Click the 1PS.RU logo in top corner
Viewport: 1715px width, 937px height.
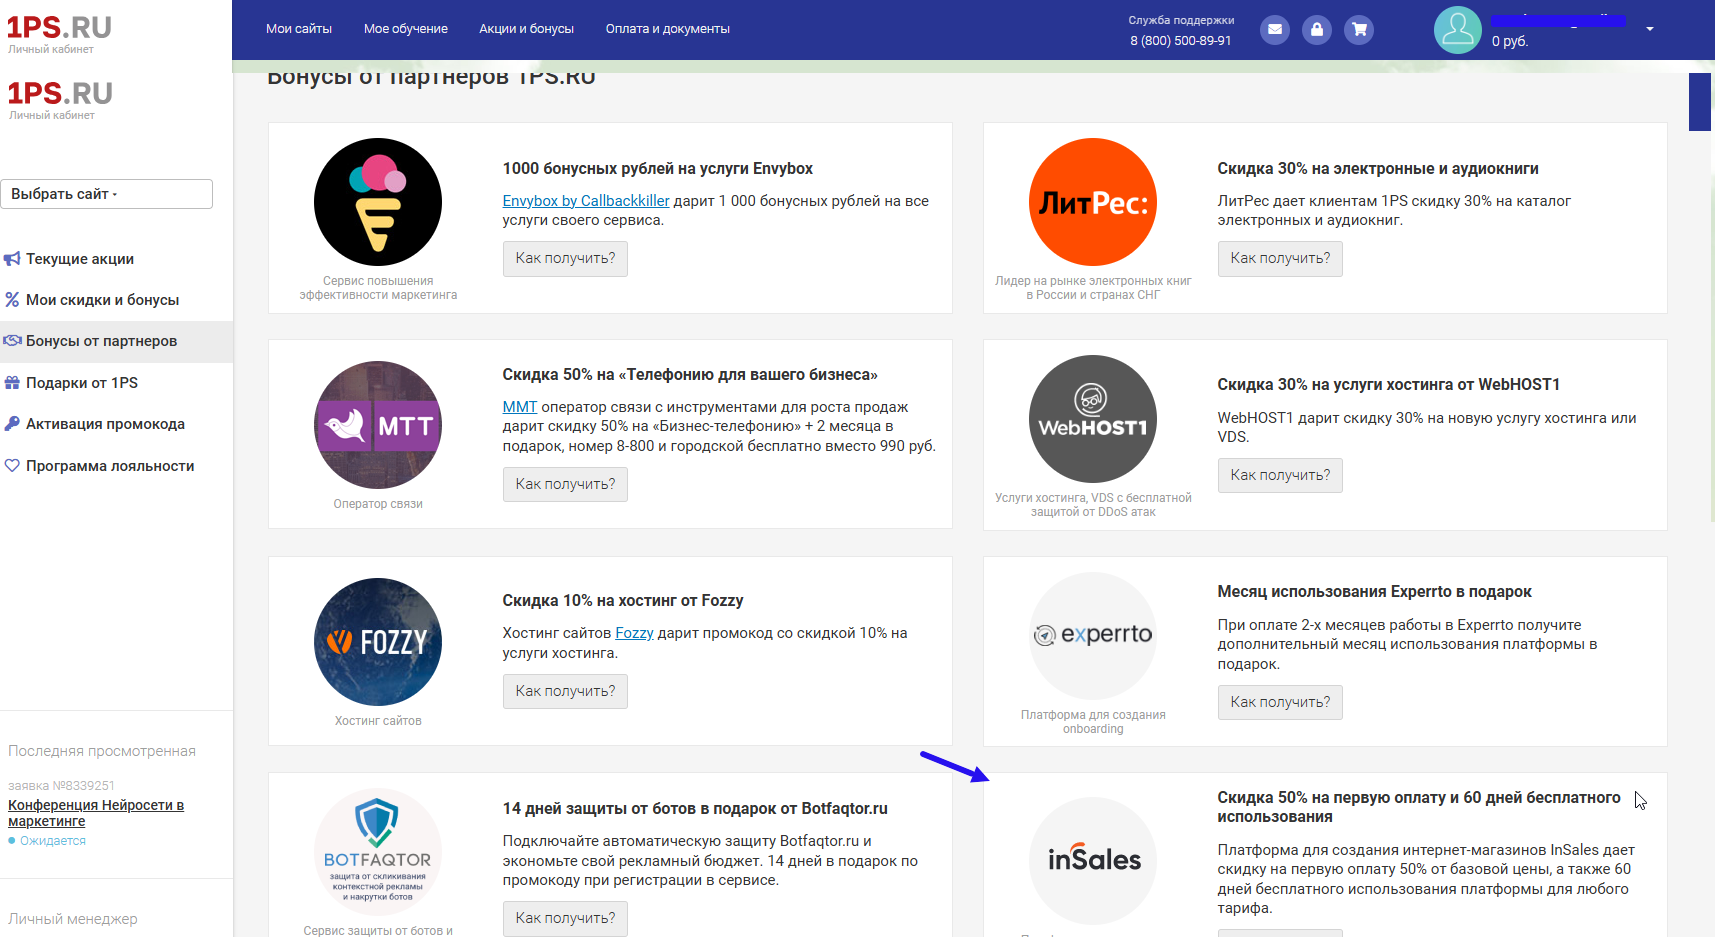tap(60, 33)
